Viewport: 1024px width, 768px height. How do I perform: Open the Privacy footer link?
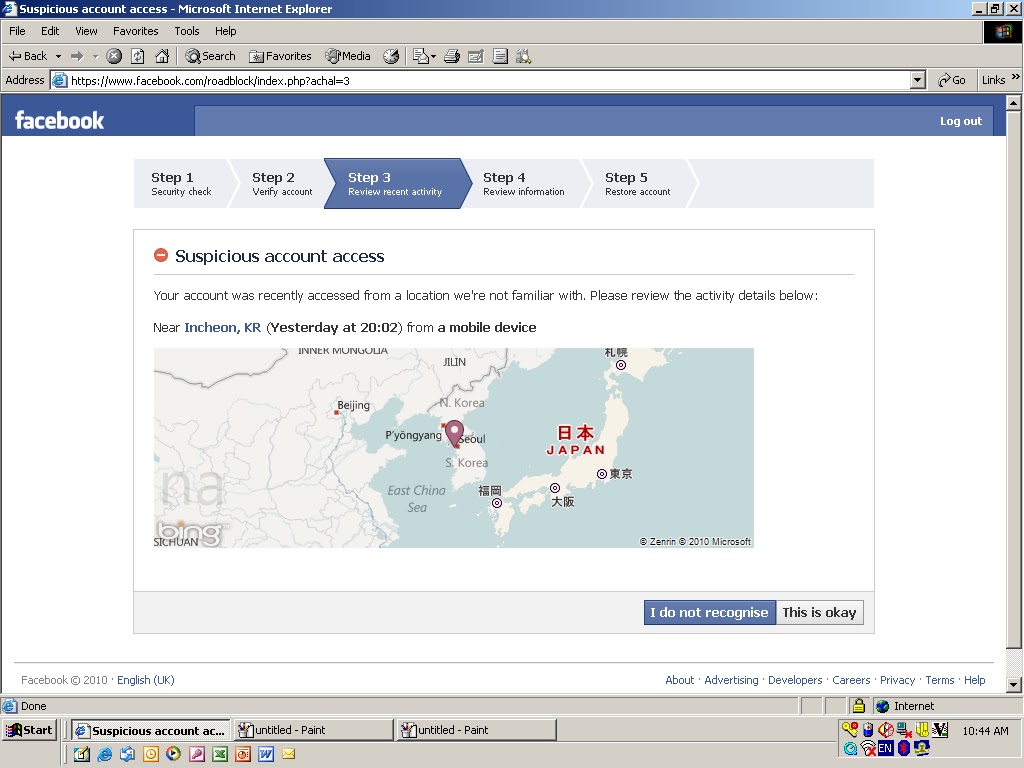tap(897, 680)
